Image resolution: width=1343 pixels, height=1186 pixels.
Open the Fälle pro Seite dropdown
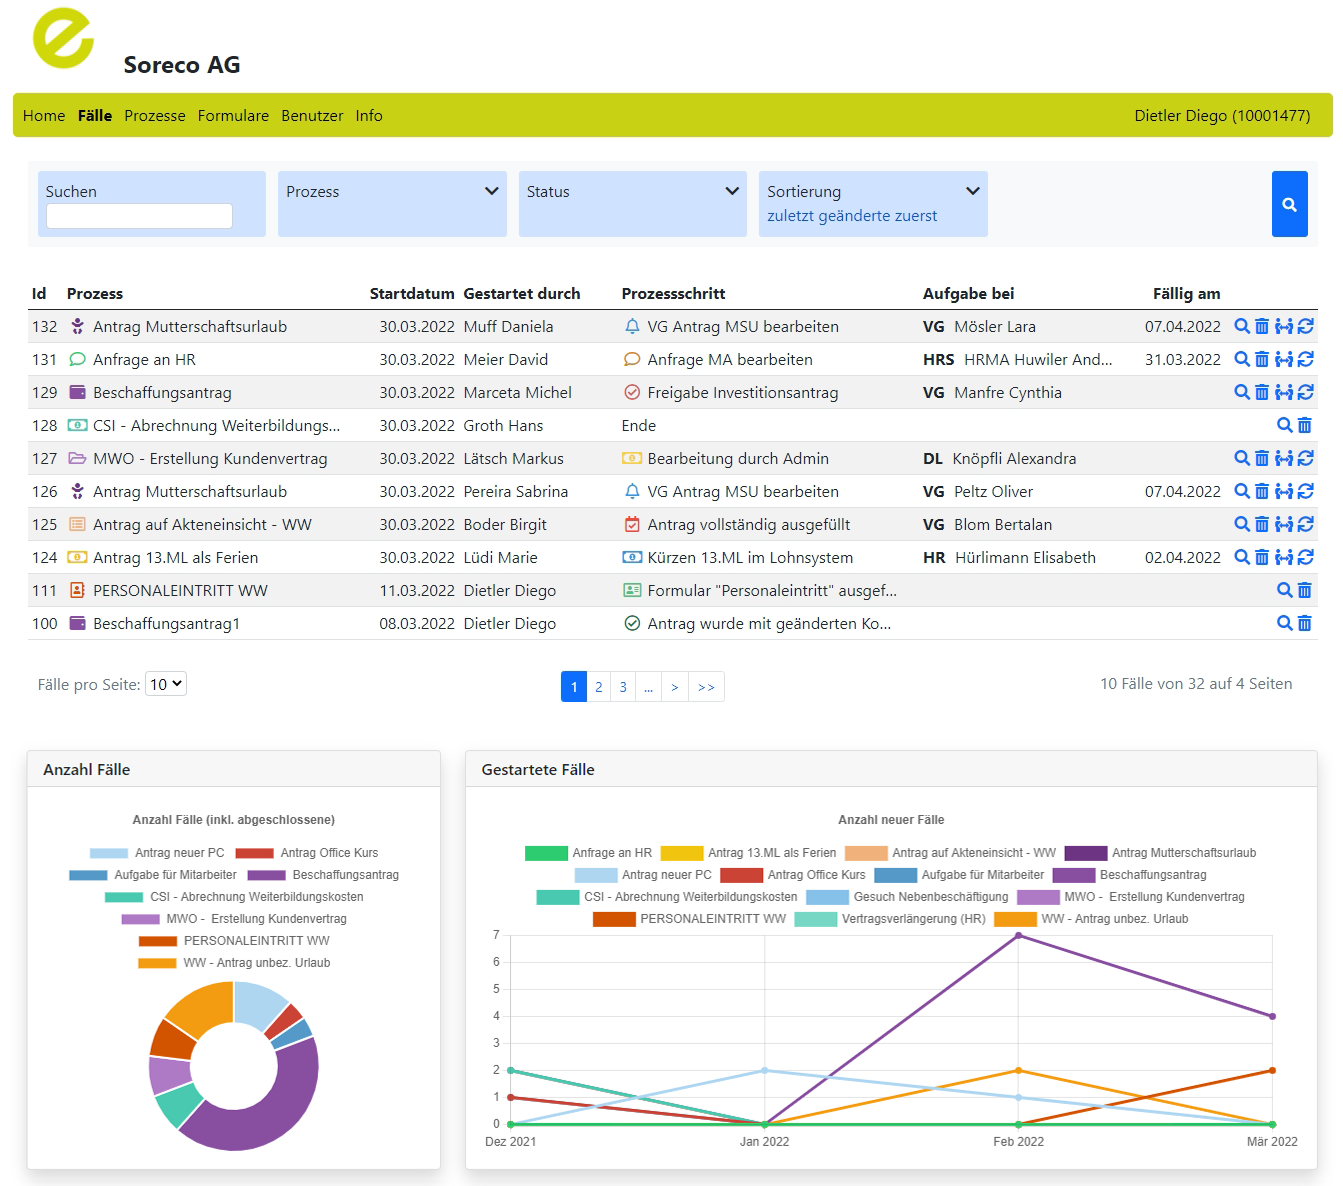coord(166,684)
